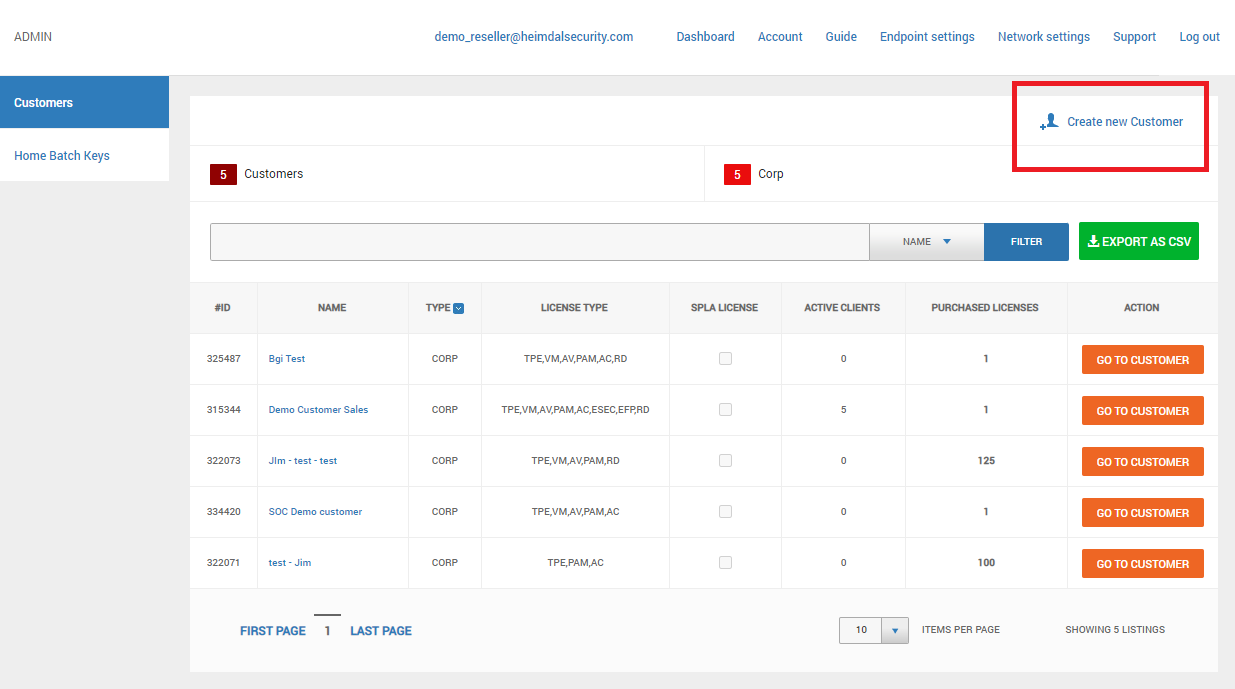The height and width of the screenshot is (689, 1235).
Task: Open the SOC Demo customer name link
Action: 315,512
